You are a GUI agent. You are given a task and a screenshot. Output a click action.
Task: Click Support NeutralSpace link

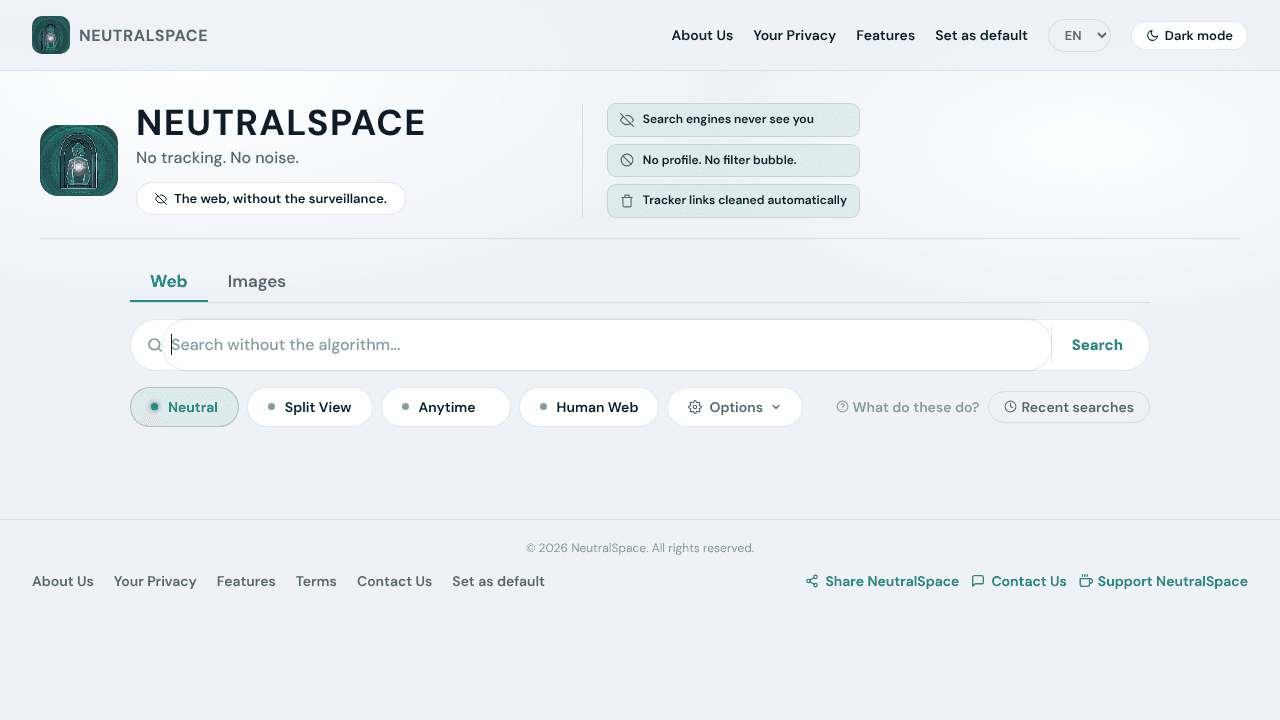pos(1163,581)
